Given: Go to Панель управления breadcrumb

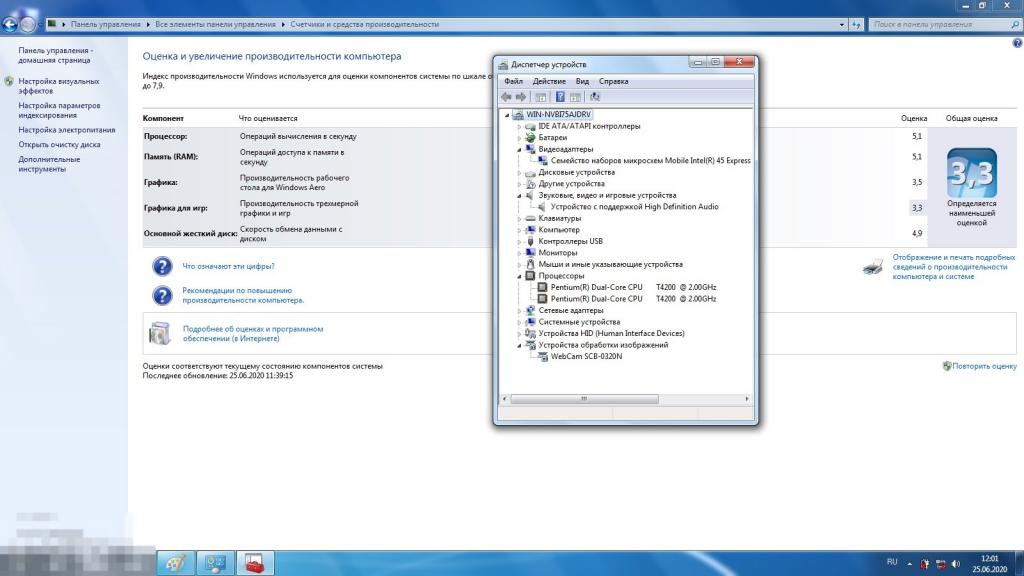Looking at the screenshot, I should point(106,25).
